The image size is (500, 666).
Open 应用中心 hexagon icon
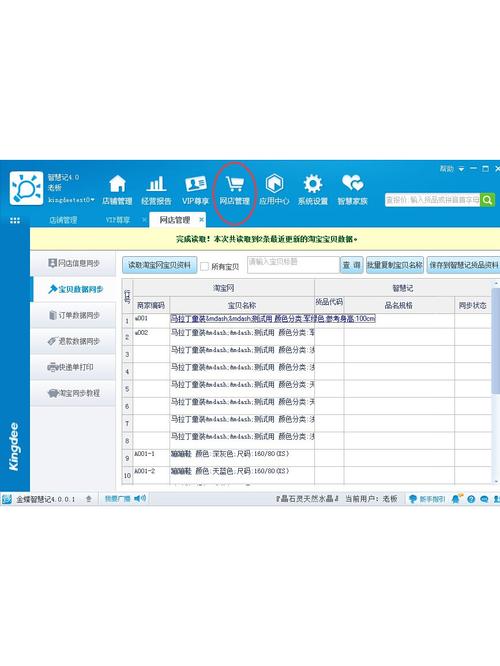(x=274, y=184)
